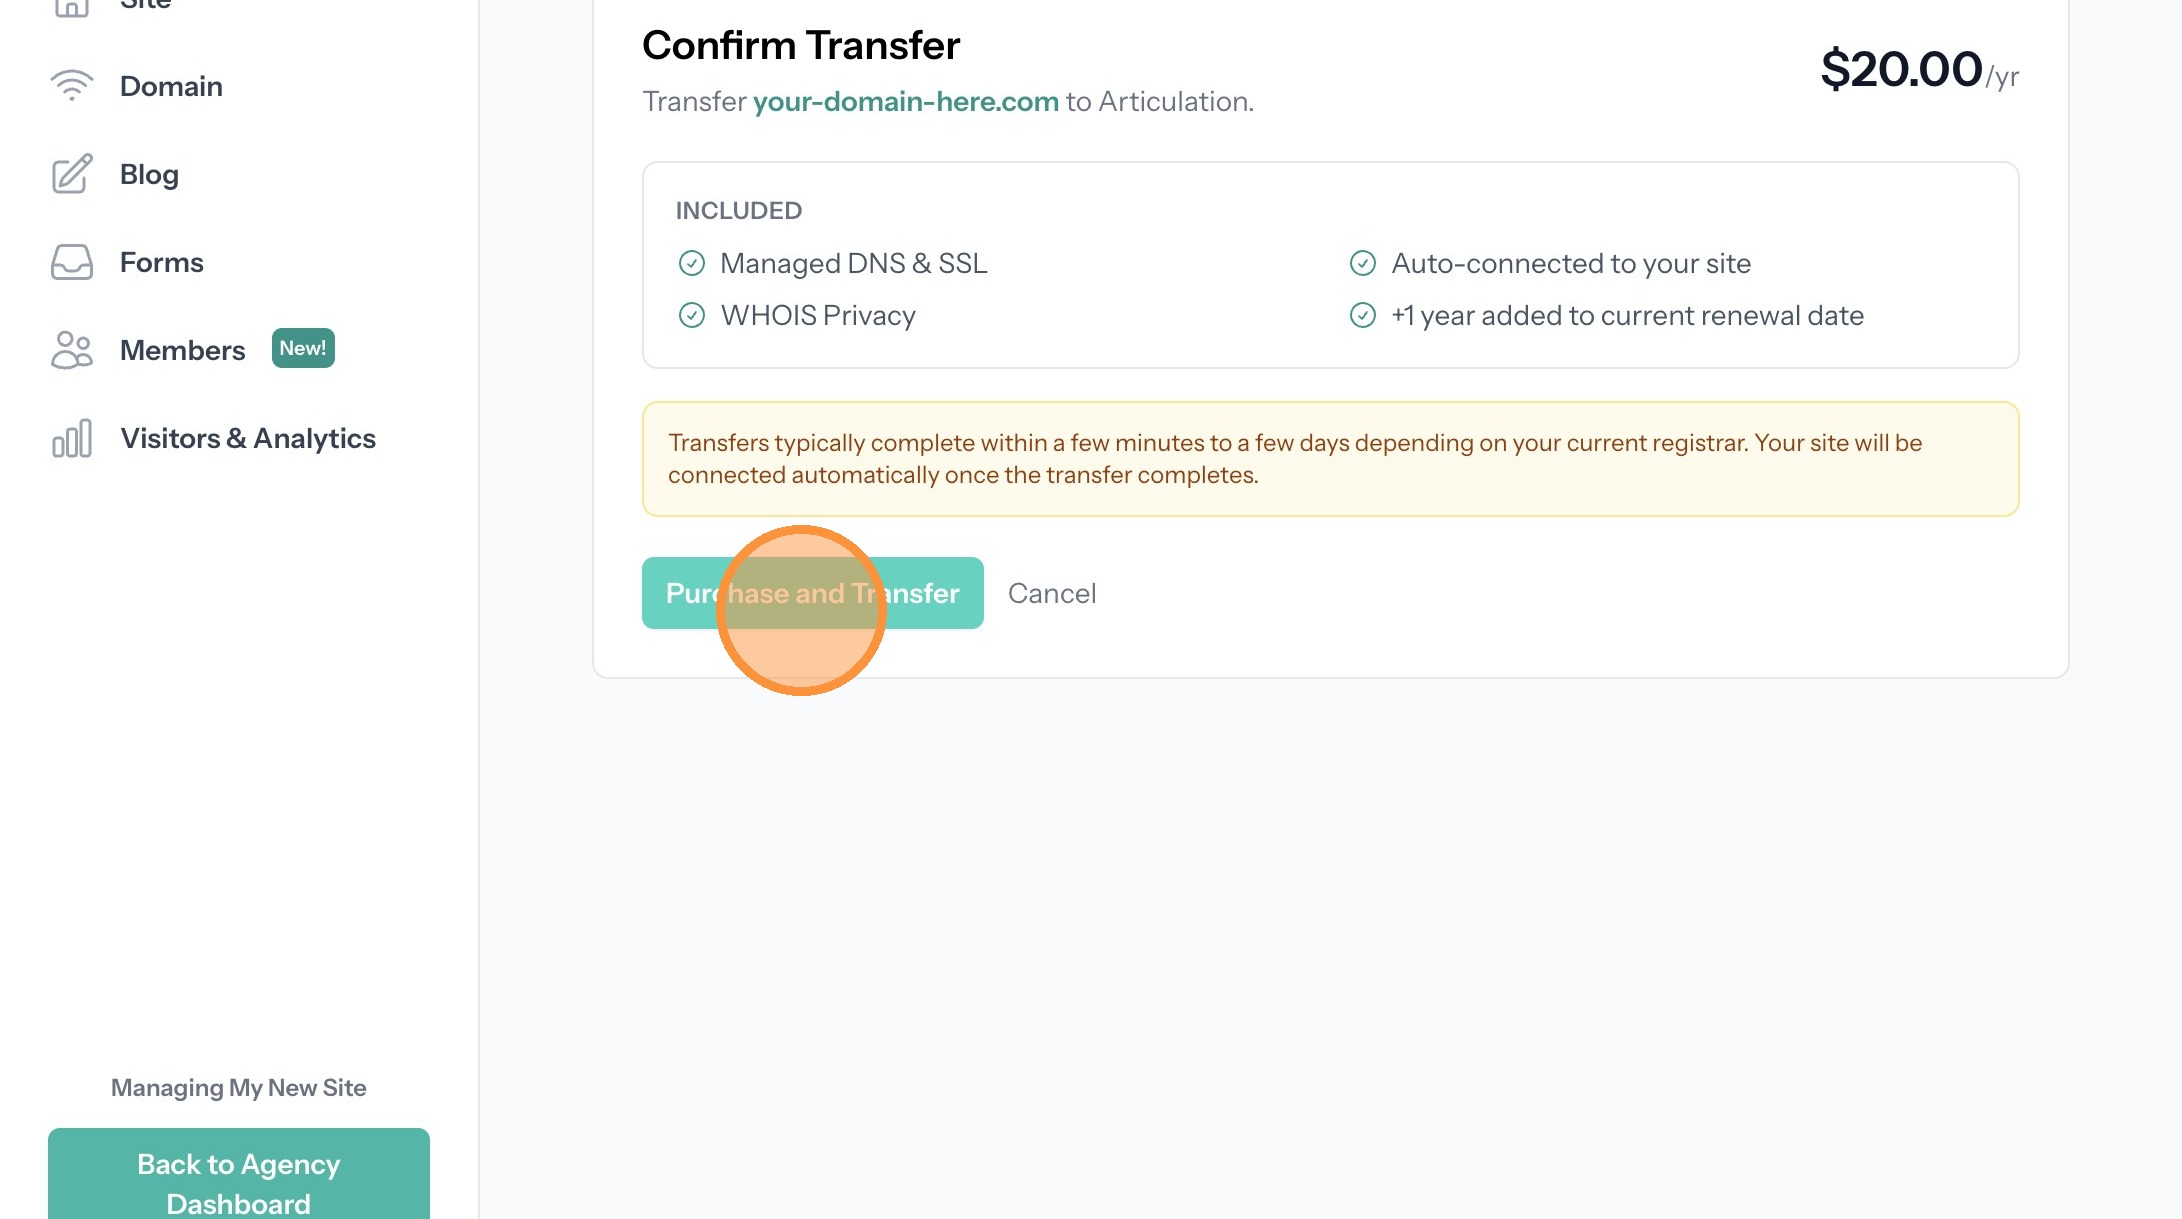
Task: Cancel the domain transfer
Action: 1051,593
